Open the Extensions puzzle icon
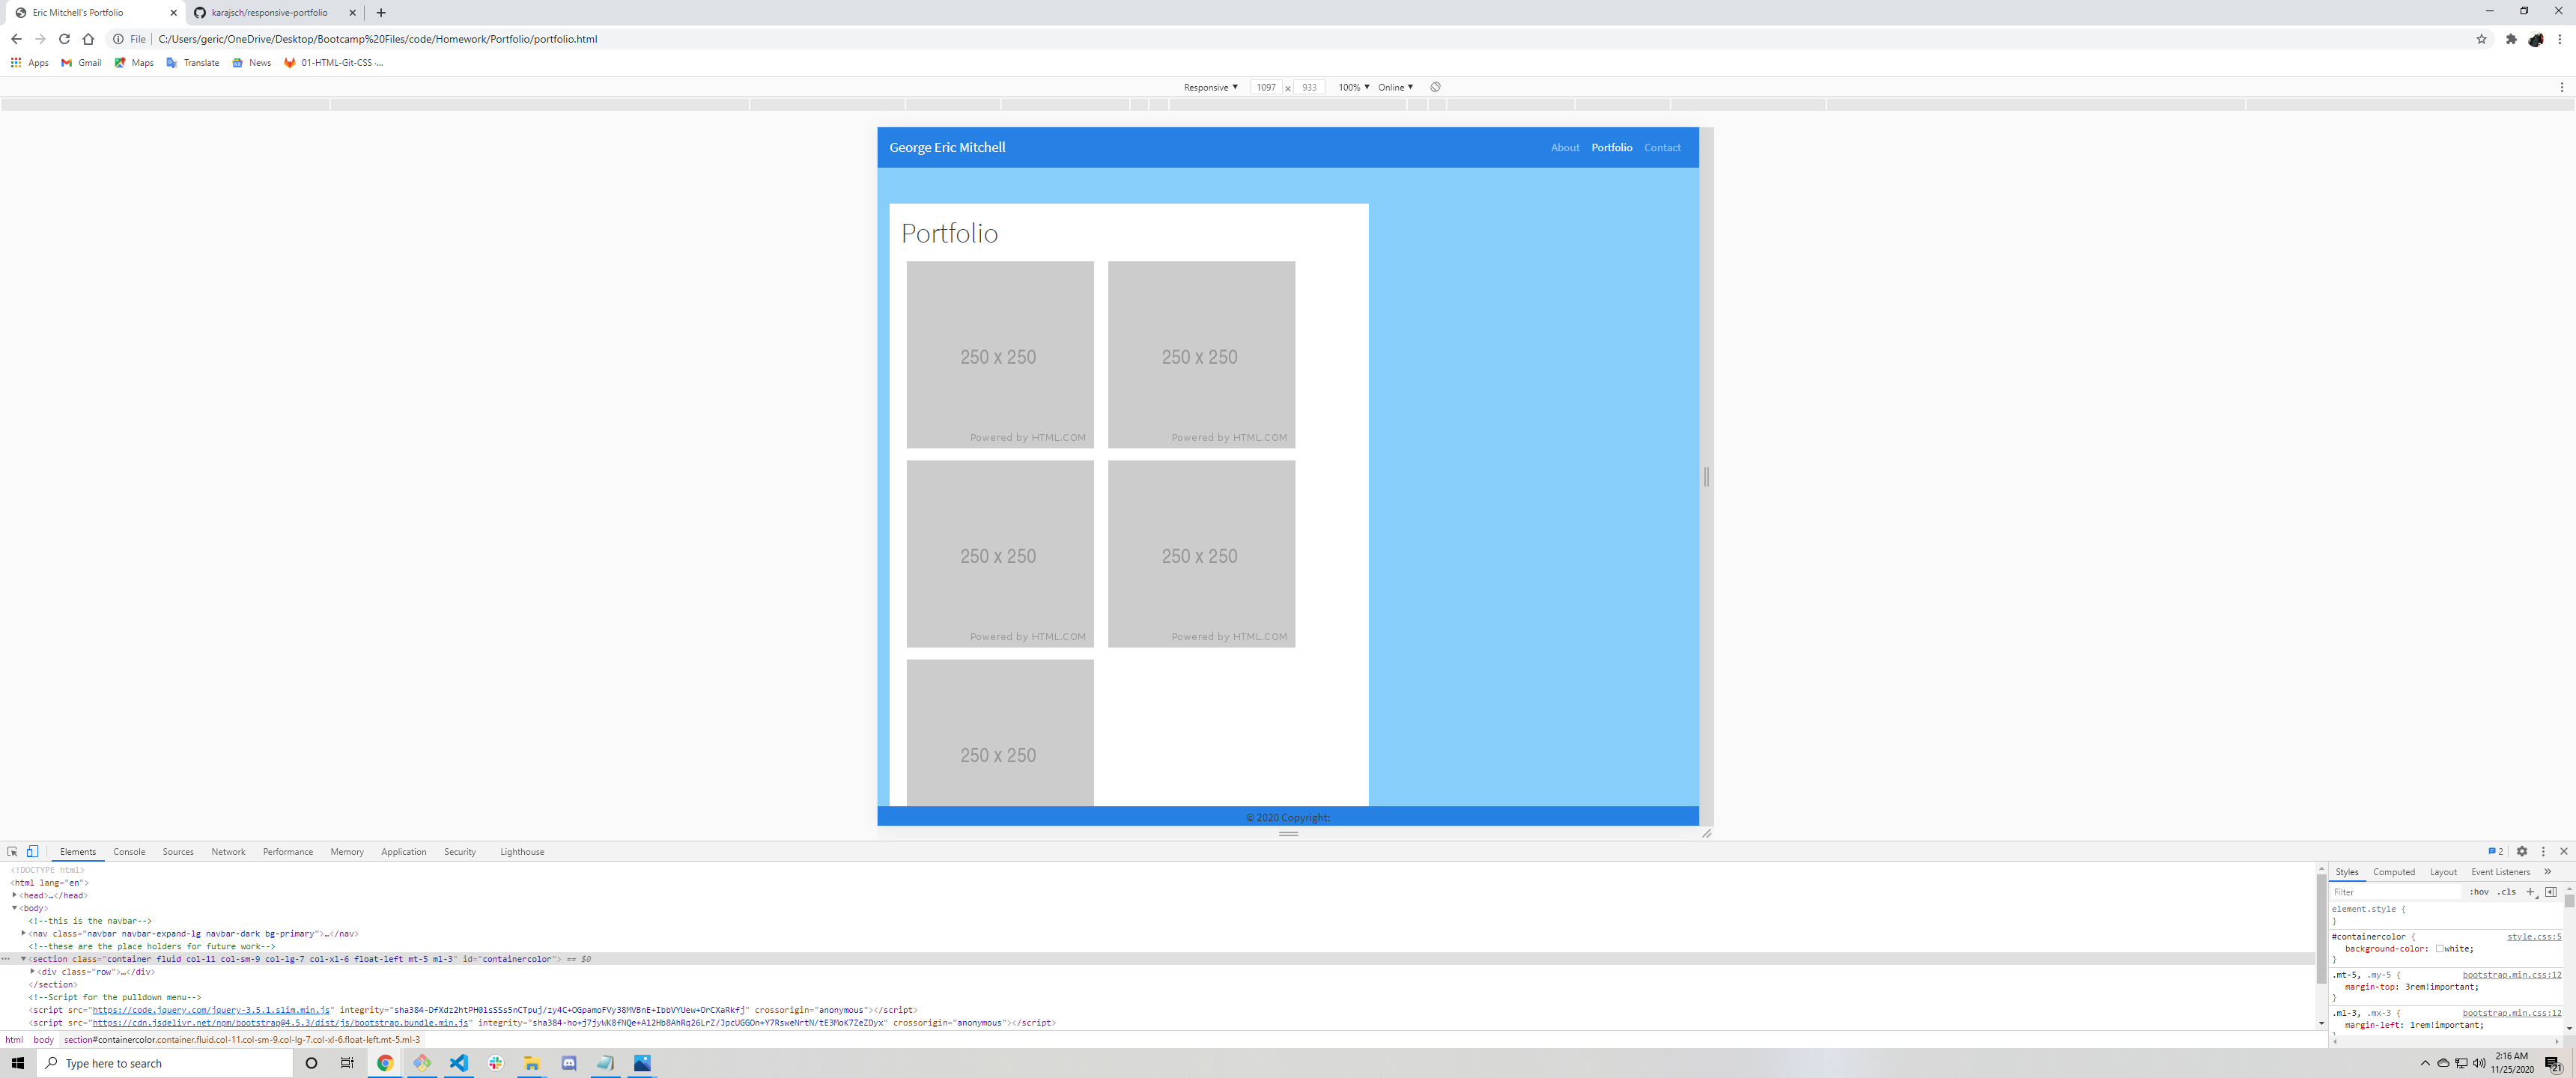 pos(2511,39)
